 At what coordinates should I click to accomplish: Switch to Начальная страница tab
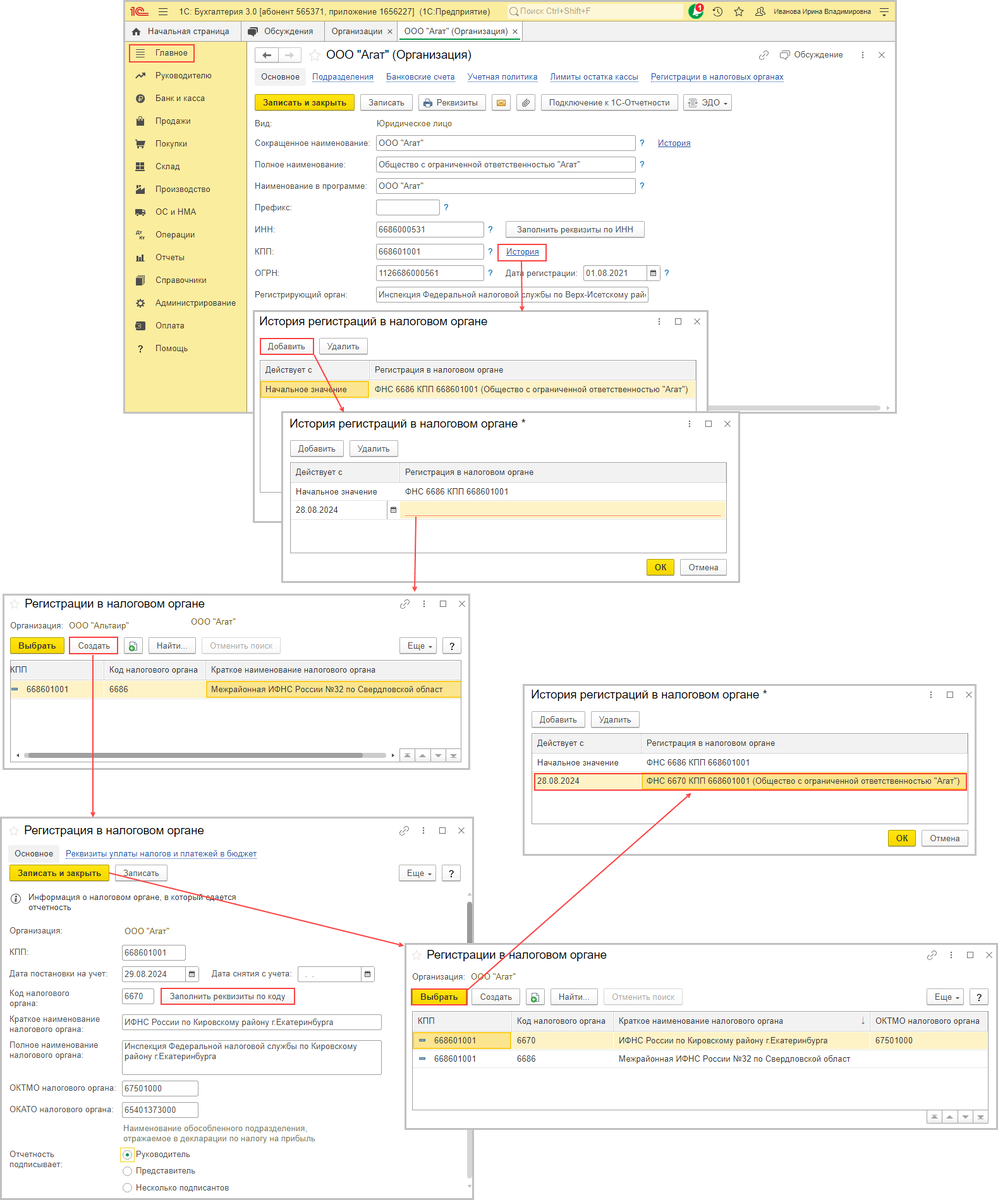[x=180, y=32]
